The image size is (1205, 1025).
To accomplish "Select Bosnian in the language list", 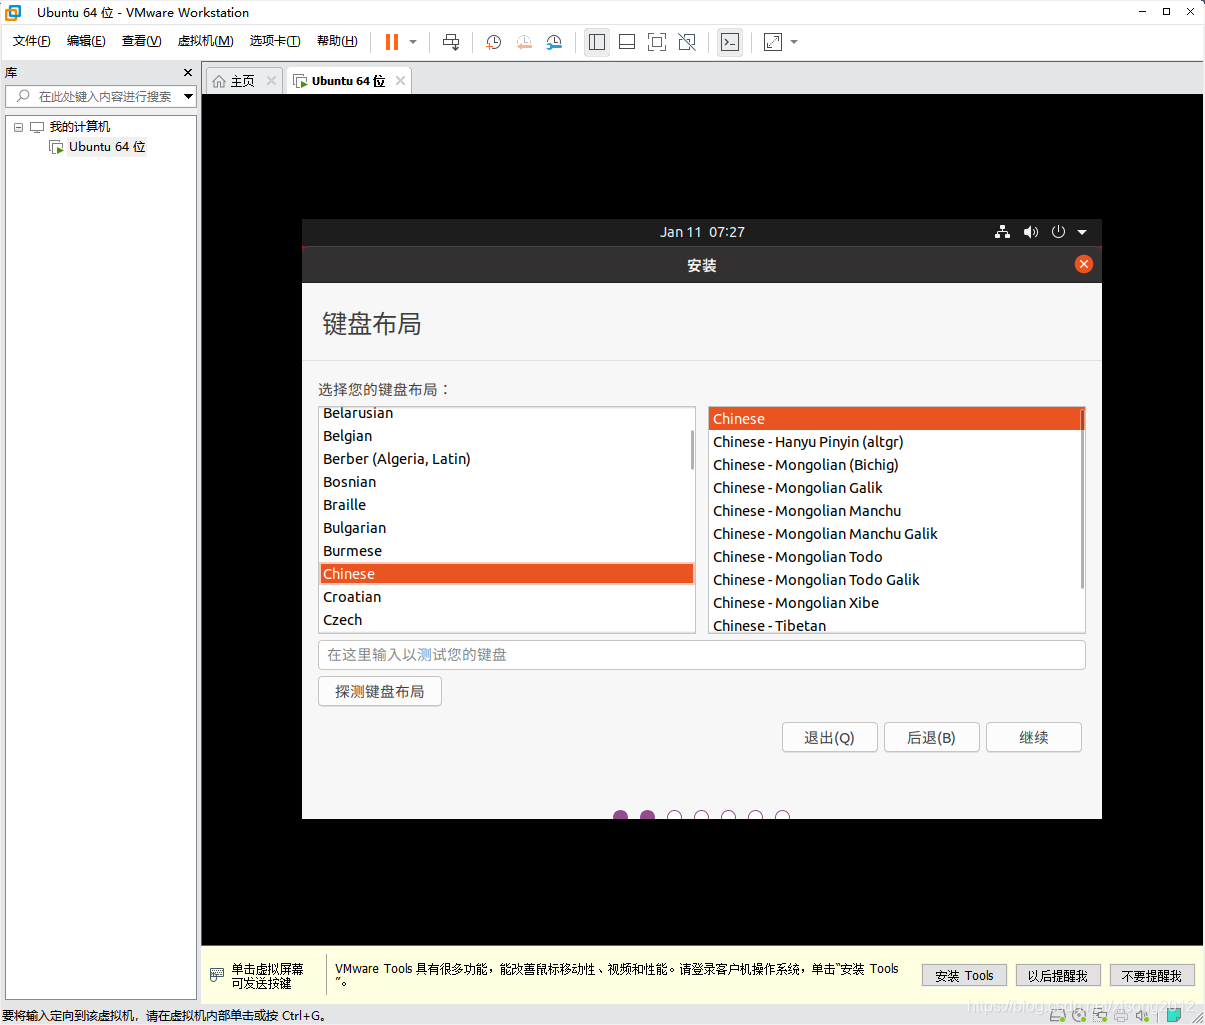I will (x=506, y=482).
